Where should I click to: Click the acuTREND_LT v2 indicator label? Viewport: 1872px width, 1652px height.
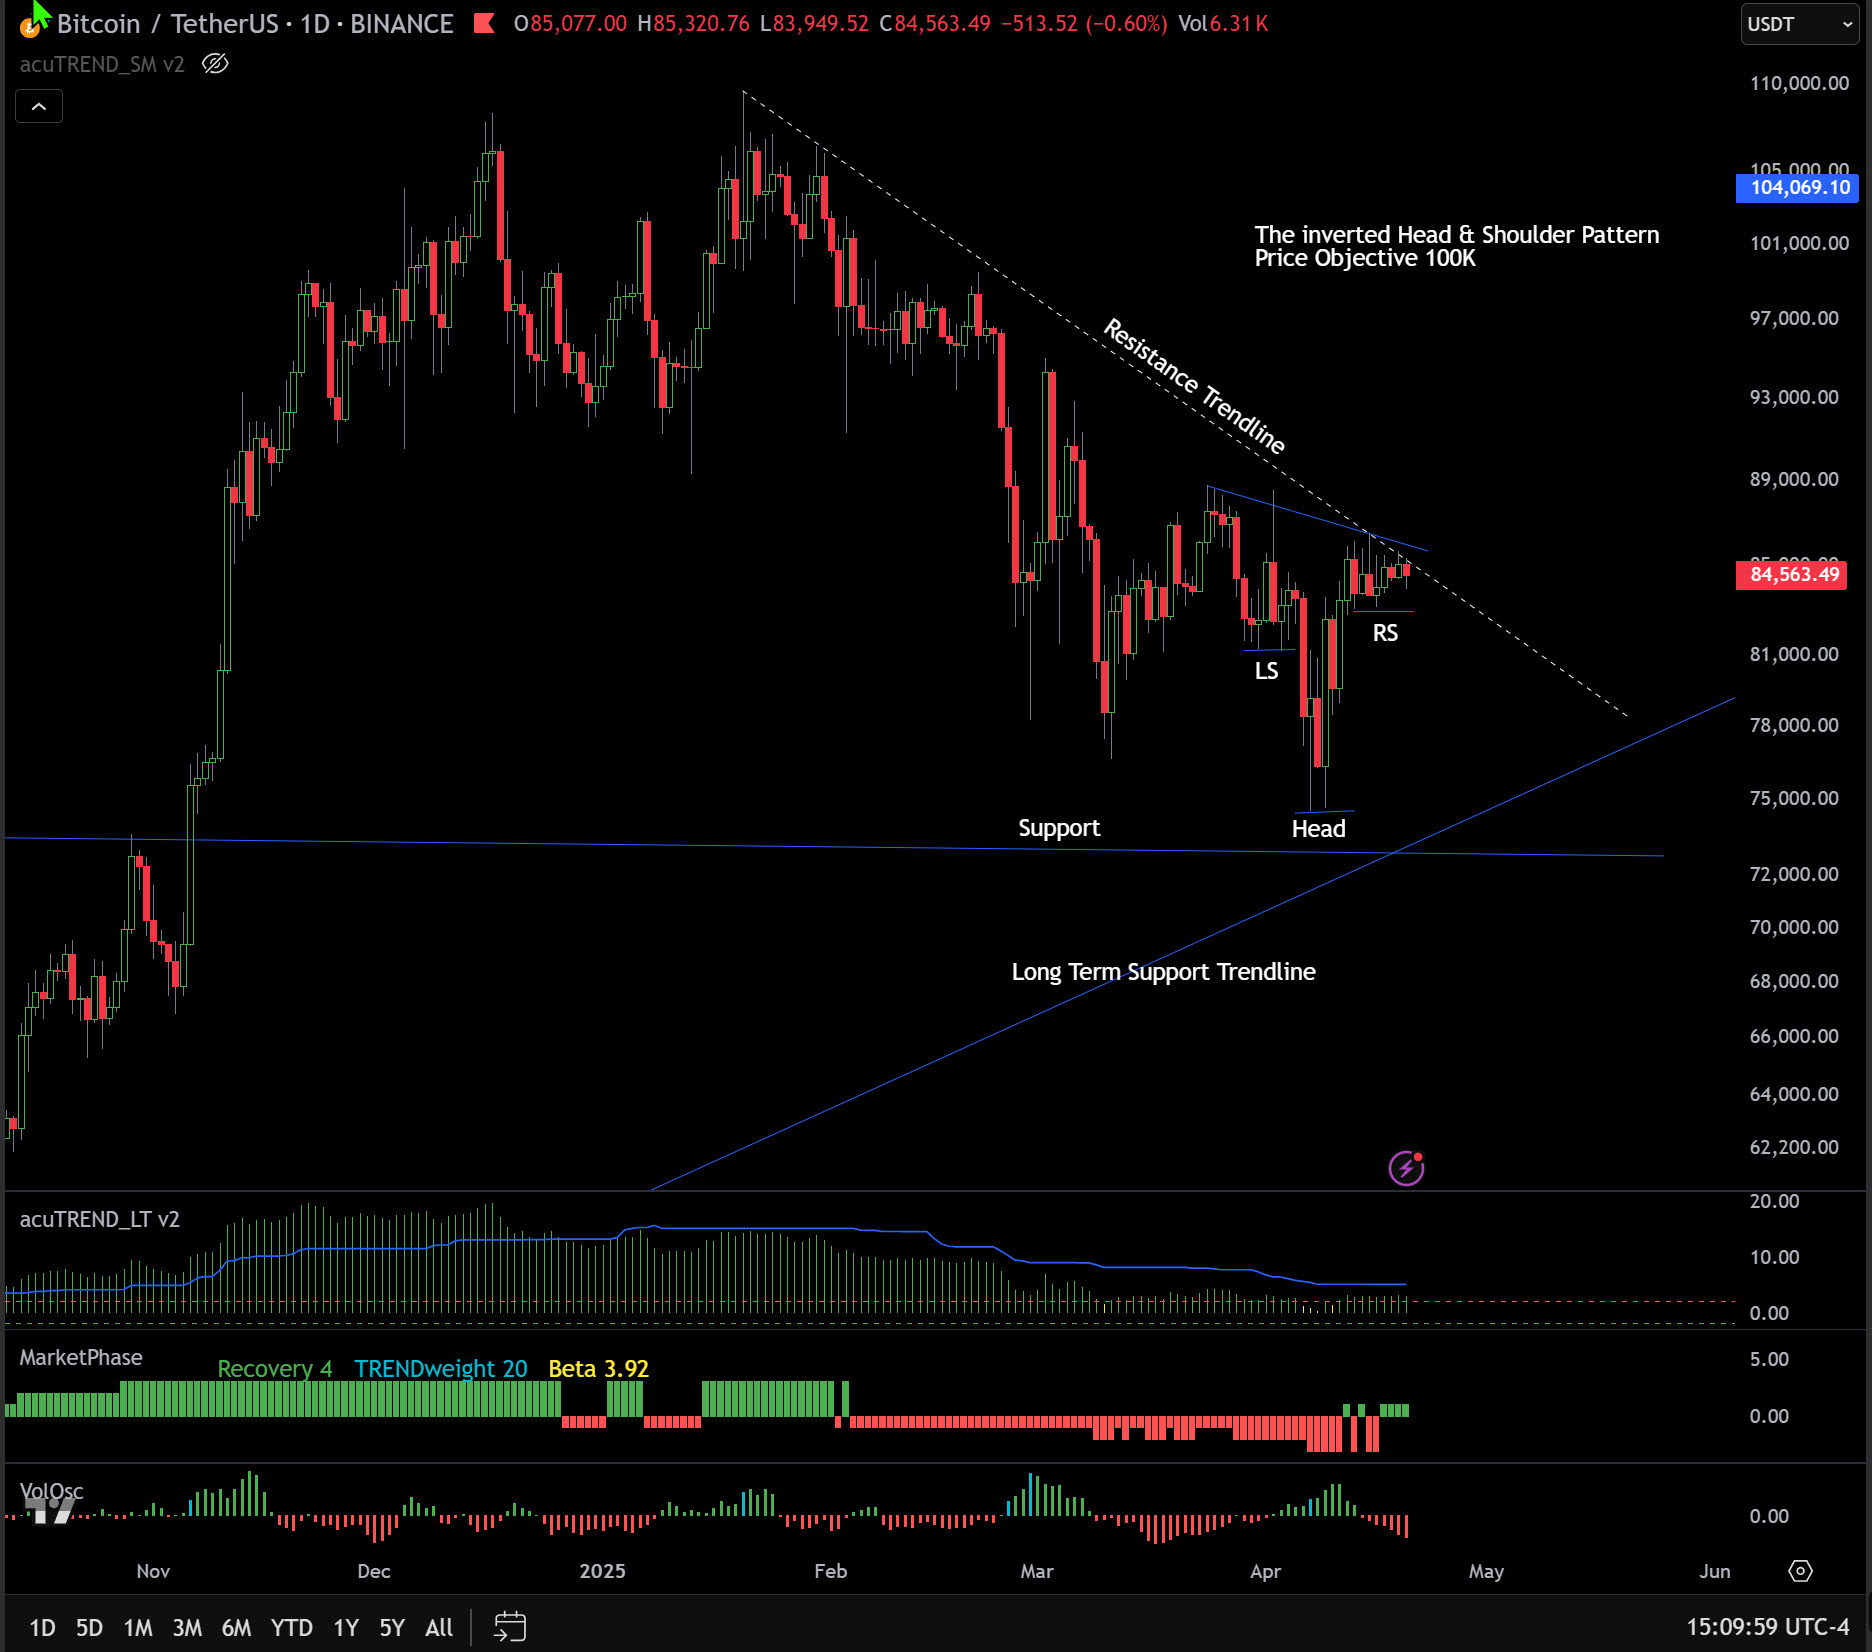point(100,1220)
